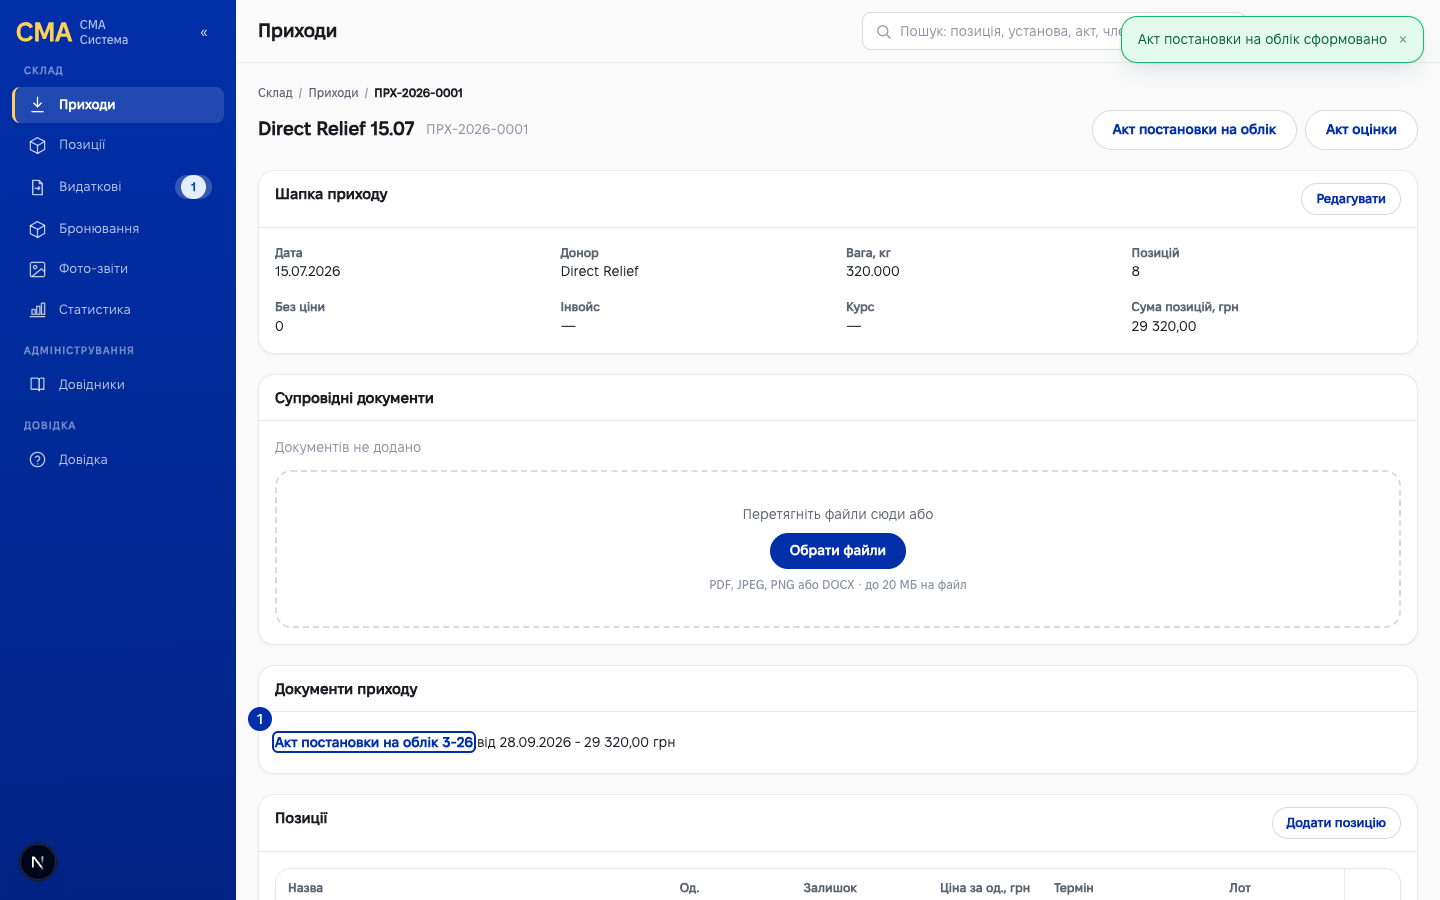1440x900 pixels.
Task: Go to Бронювання section
Action: (118, 229)
